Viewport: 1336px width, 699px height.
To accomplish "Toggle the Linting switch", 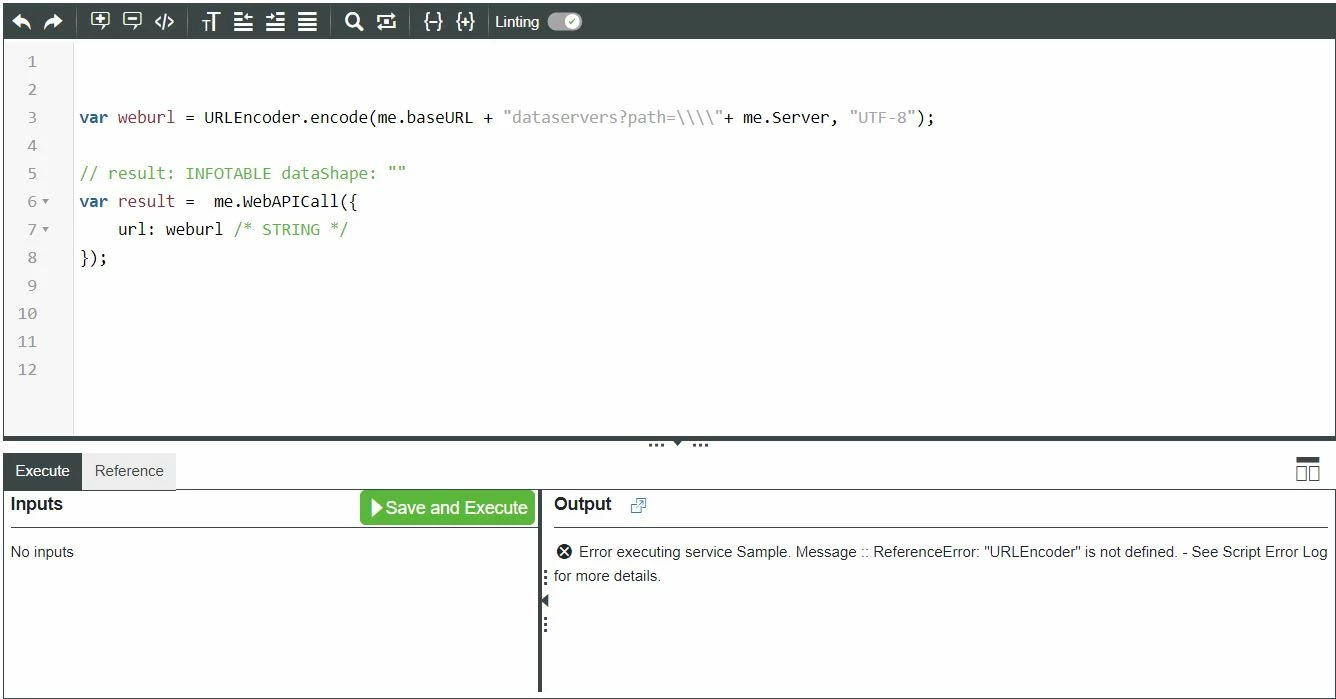I will tap(564, 22).
